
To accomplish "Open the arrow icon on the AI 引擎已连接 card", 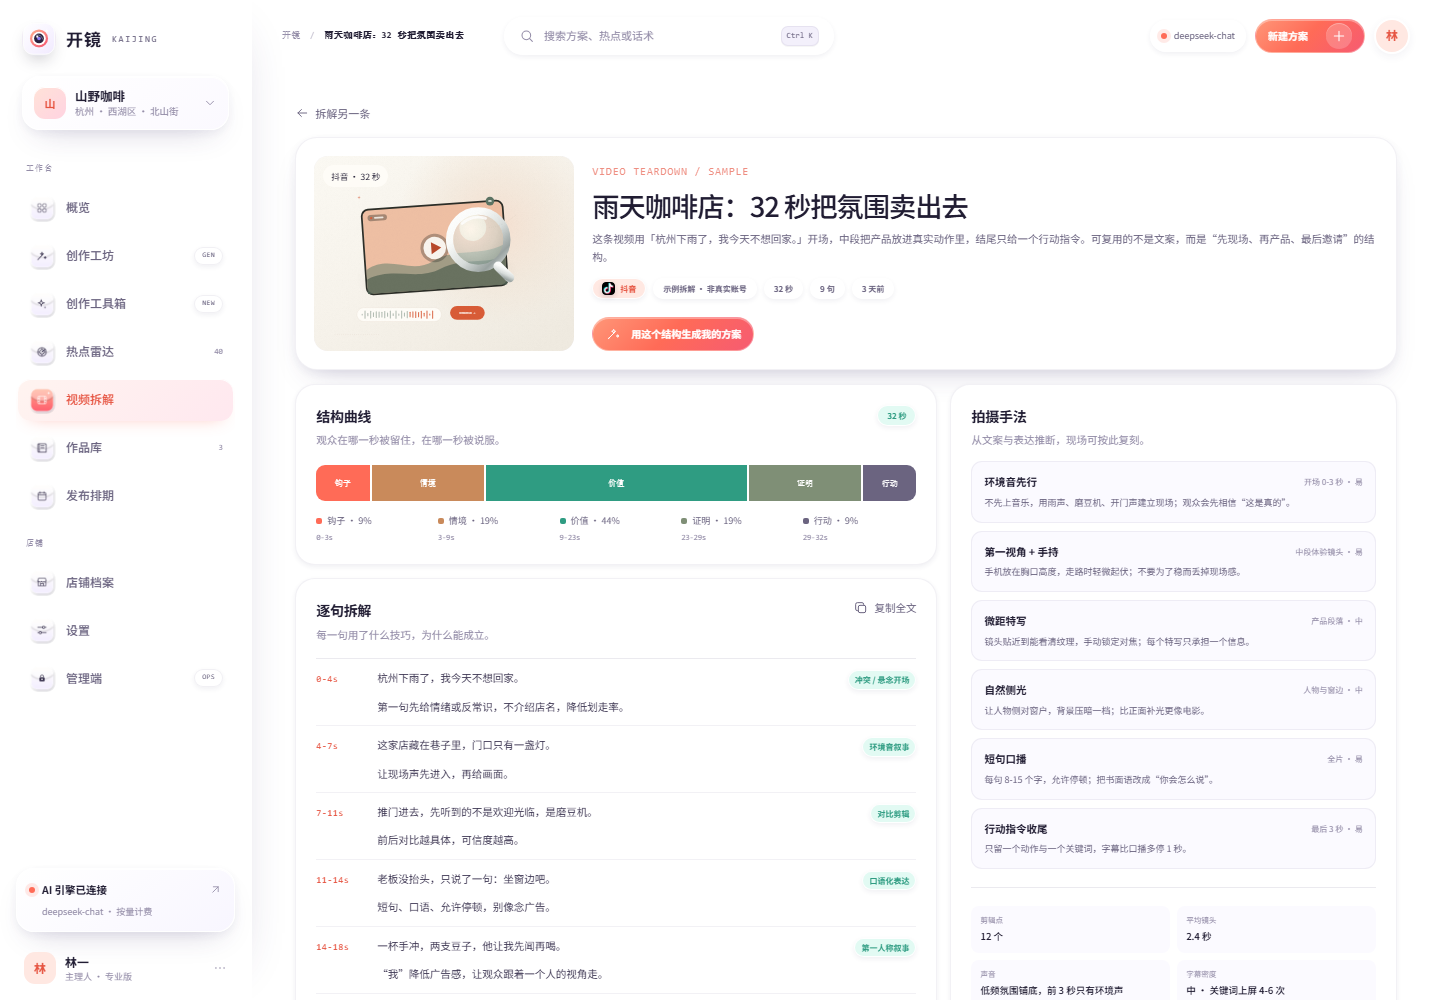I will [x=215, y=889].
